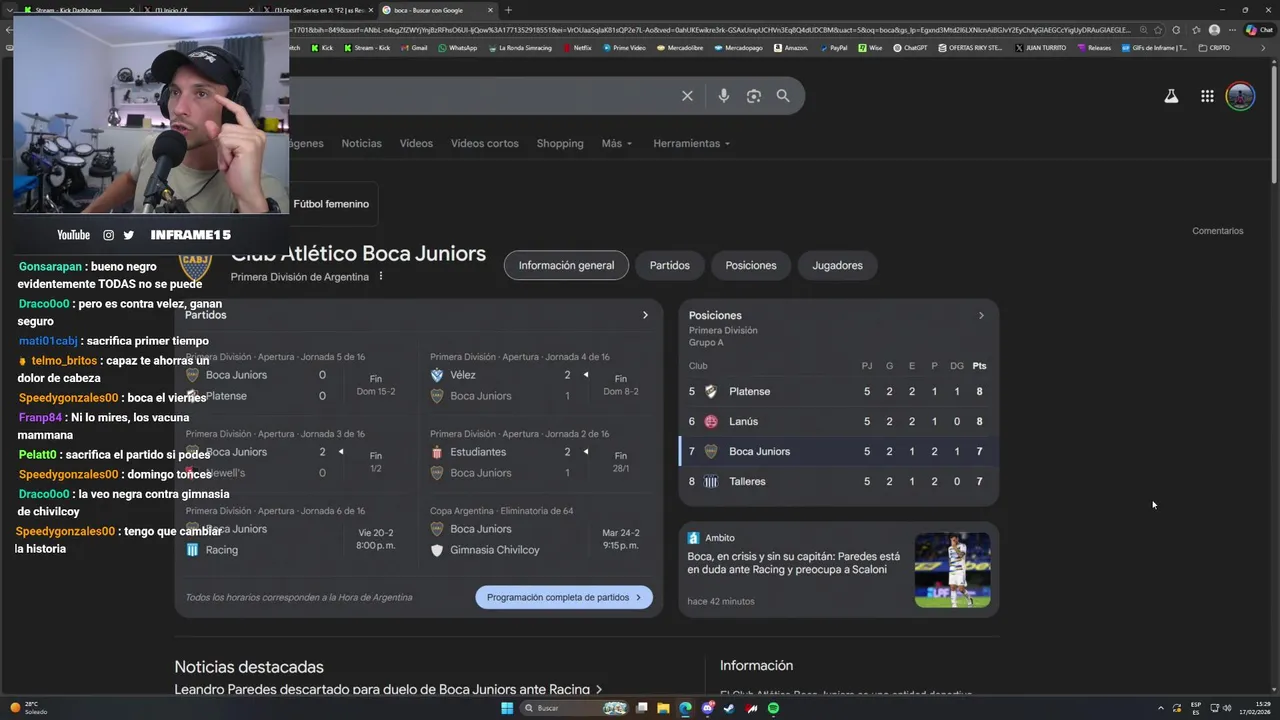Open Google Lens image search
The height and width of the screenshot is (720, 1280).
point(754,96)
